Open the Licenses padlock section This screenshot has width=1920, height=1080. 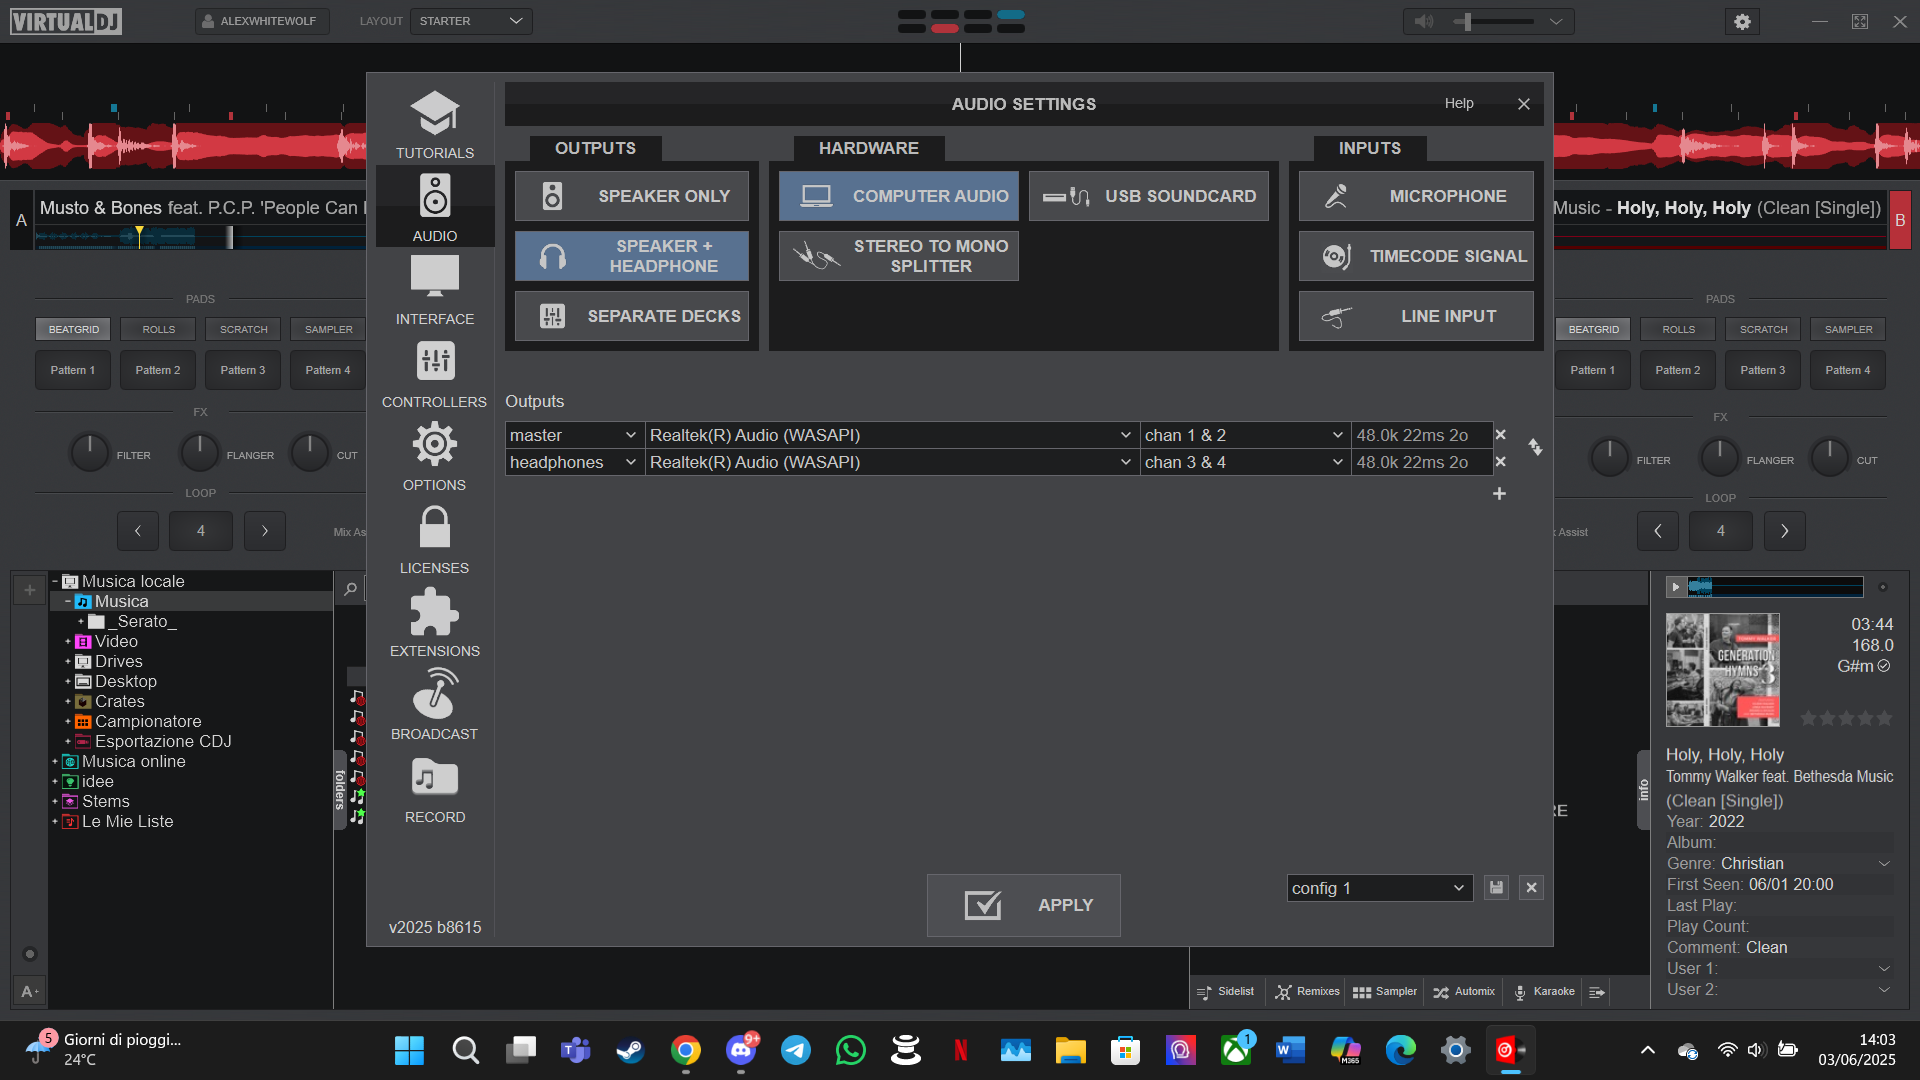(x=434, y=539)
